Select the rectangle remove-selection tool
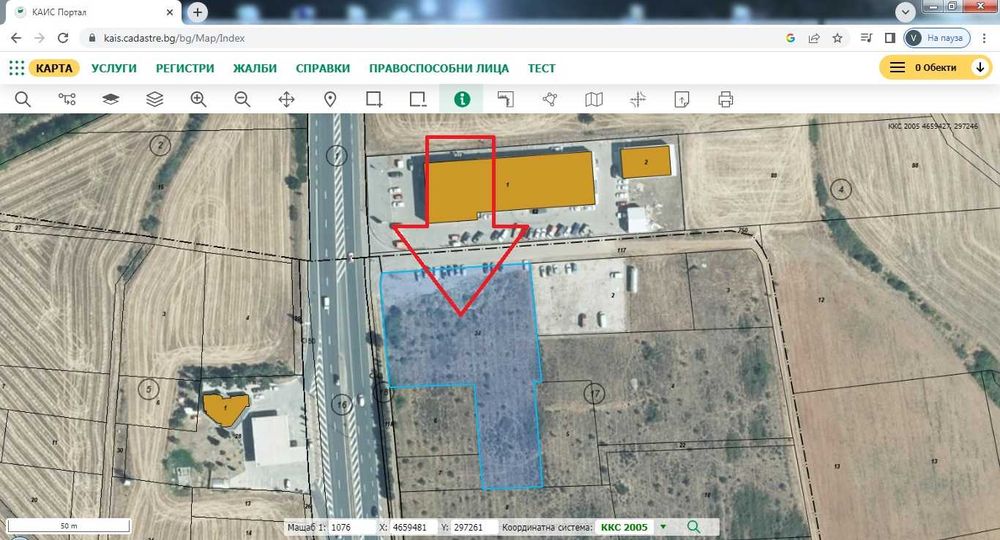The height and width of the screenshot is (540, 1000). (x=418, y=99)
